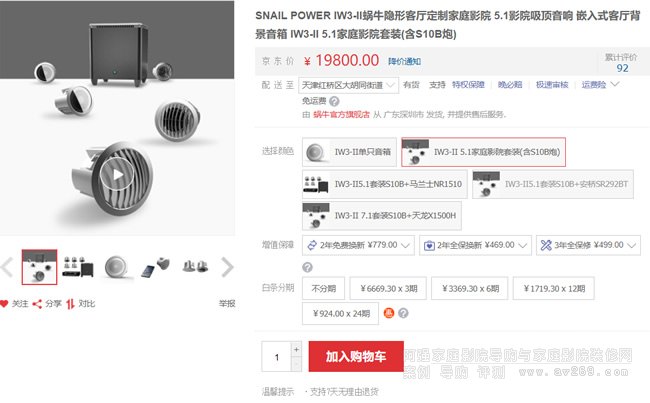Add item to cart with 加入购物车
Viewport: 650px width, 403px height.
356,357
